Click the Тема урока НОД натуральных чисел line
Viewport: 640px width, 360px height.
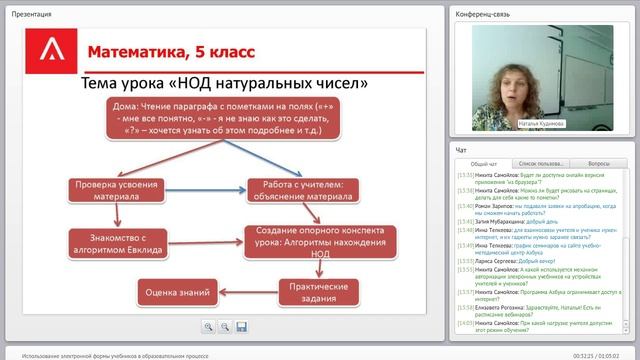pos(224,83)
